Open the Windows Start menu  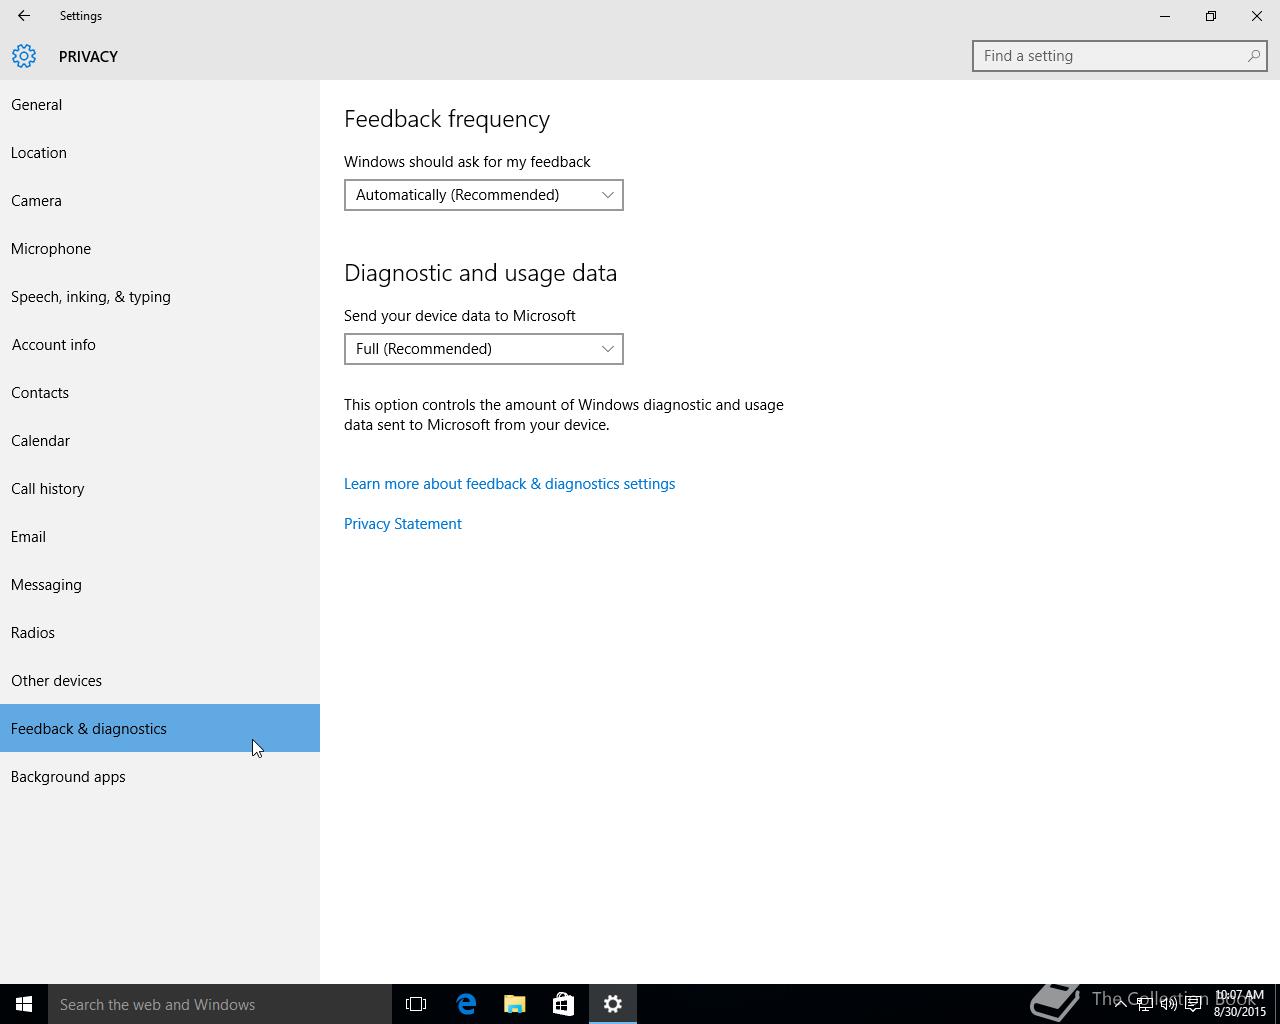tap(24, 1004)
